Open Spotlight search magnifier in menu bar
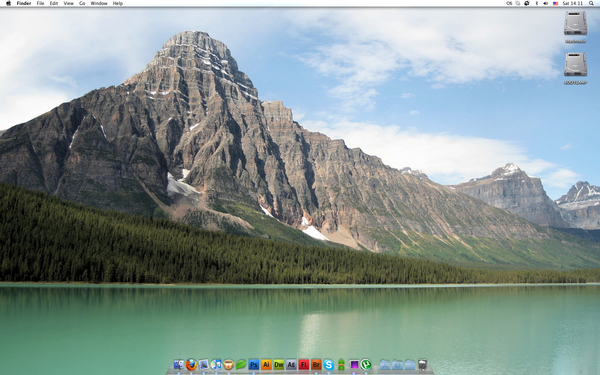The image size is (600, 375). pos(591,3)
